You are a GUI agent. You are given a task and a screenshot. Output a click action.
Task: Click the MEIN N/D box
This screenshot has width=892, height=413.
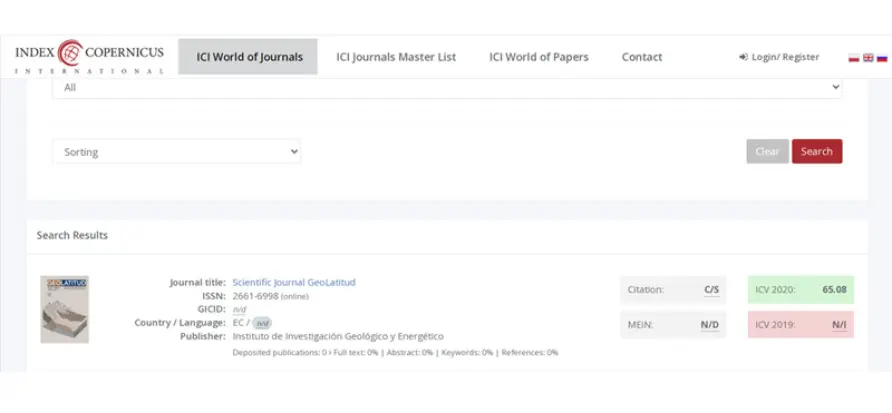[x=673, y=325]
